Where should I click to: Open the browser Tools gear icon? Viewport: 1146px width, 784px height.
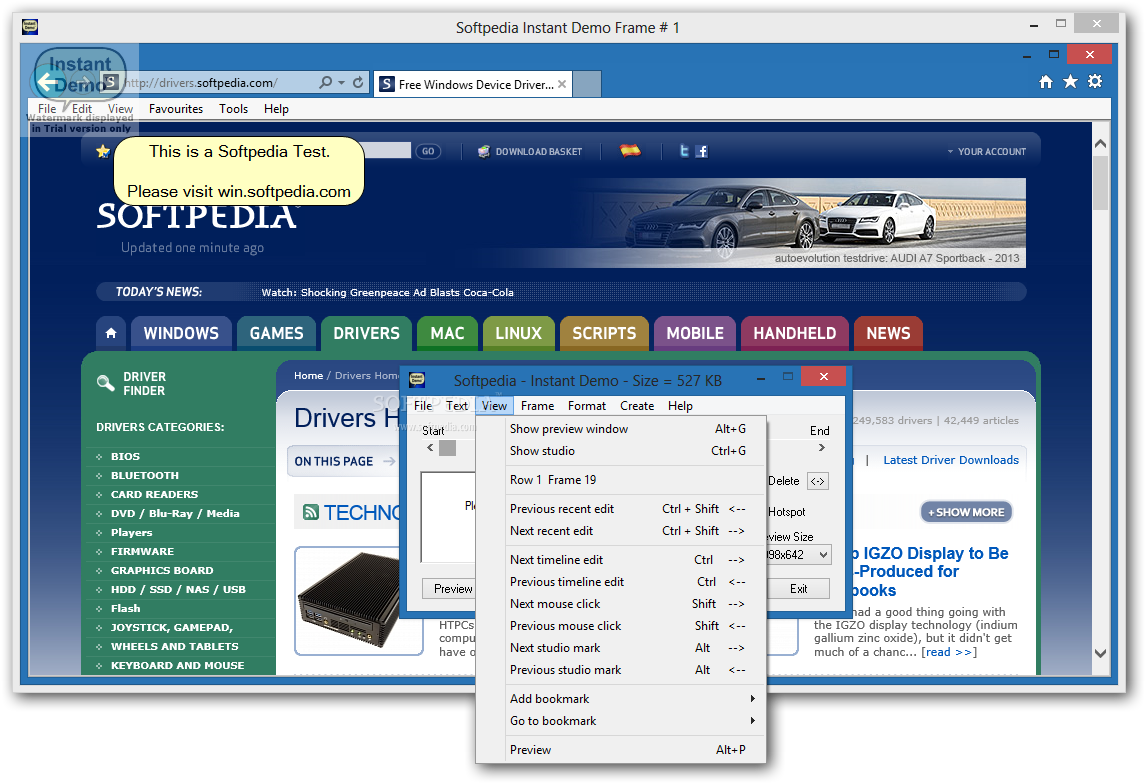(x=1095, y=81)
